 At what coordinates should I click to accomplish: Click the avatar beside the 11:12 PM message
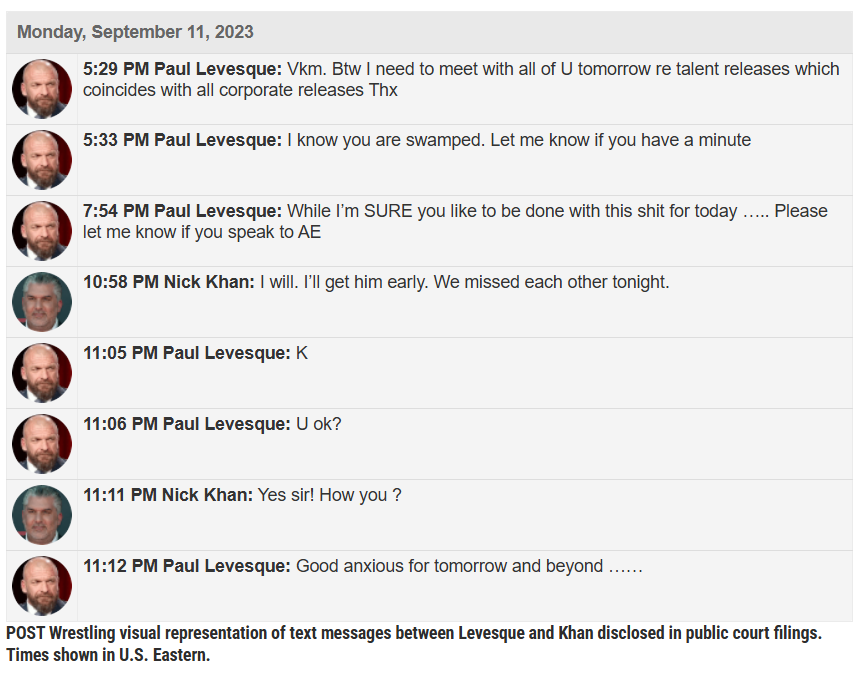coord(42,586)
